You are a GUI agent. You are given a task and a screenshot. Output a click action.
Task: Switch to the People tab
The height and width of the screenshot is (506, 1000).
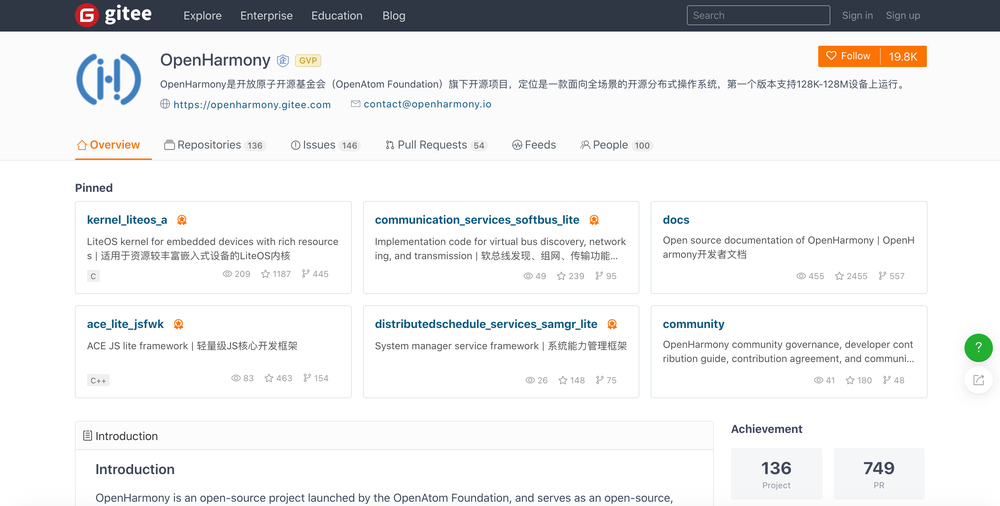(616, 145)
